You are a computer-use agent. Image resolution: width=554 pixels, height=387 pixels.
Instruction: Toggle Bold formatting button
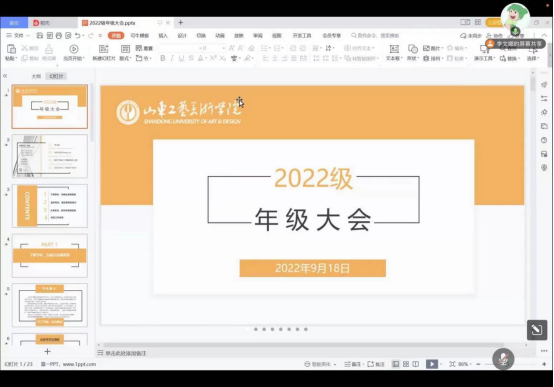[x=163, y=58]
